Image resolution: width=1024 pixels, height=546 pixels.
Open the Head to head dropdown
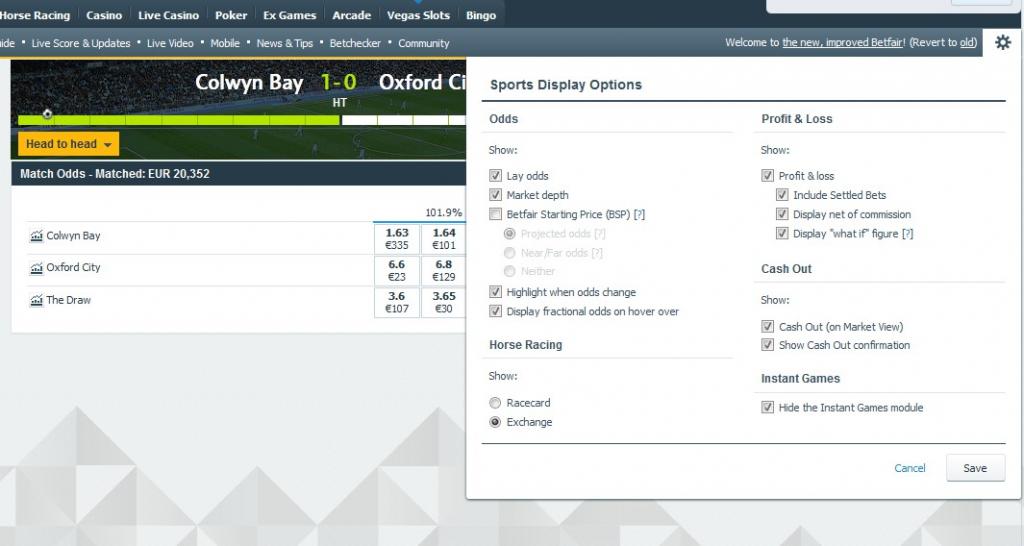pyautogui.click(x=69, y=144)
